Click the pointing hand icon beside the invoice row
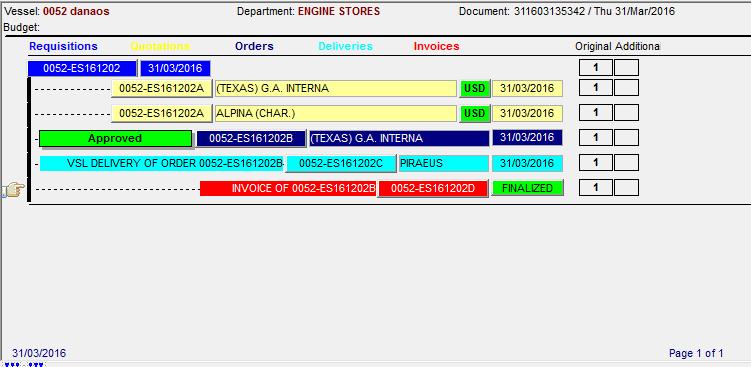This screenshot has height=367, width=751. pos(13,190)
